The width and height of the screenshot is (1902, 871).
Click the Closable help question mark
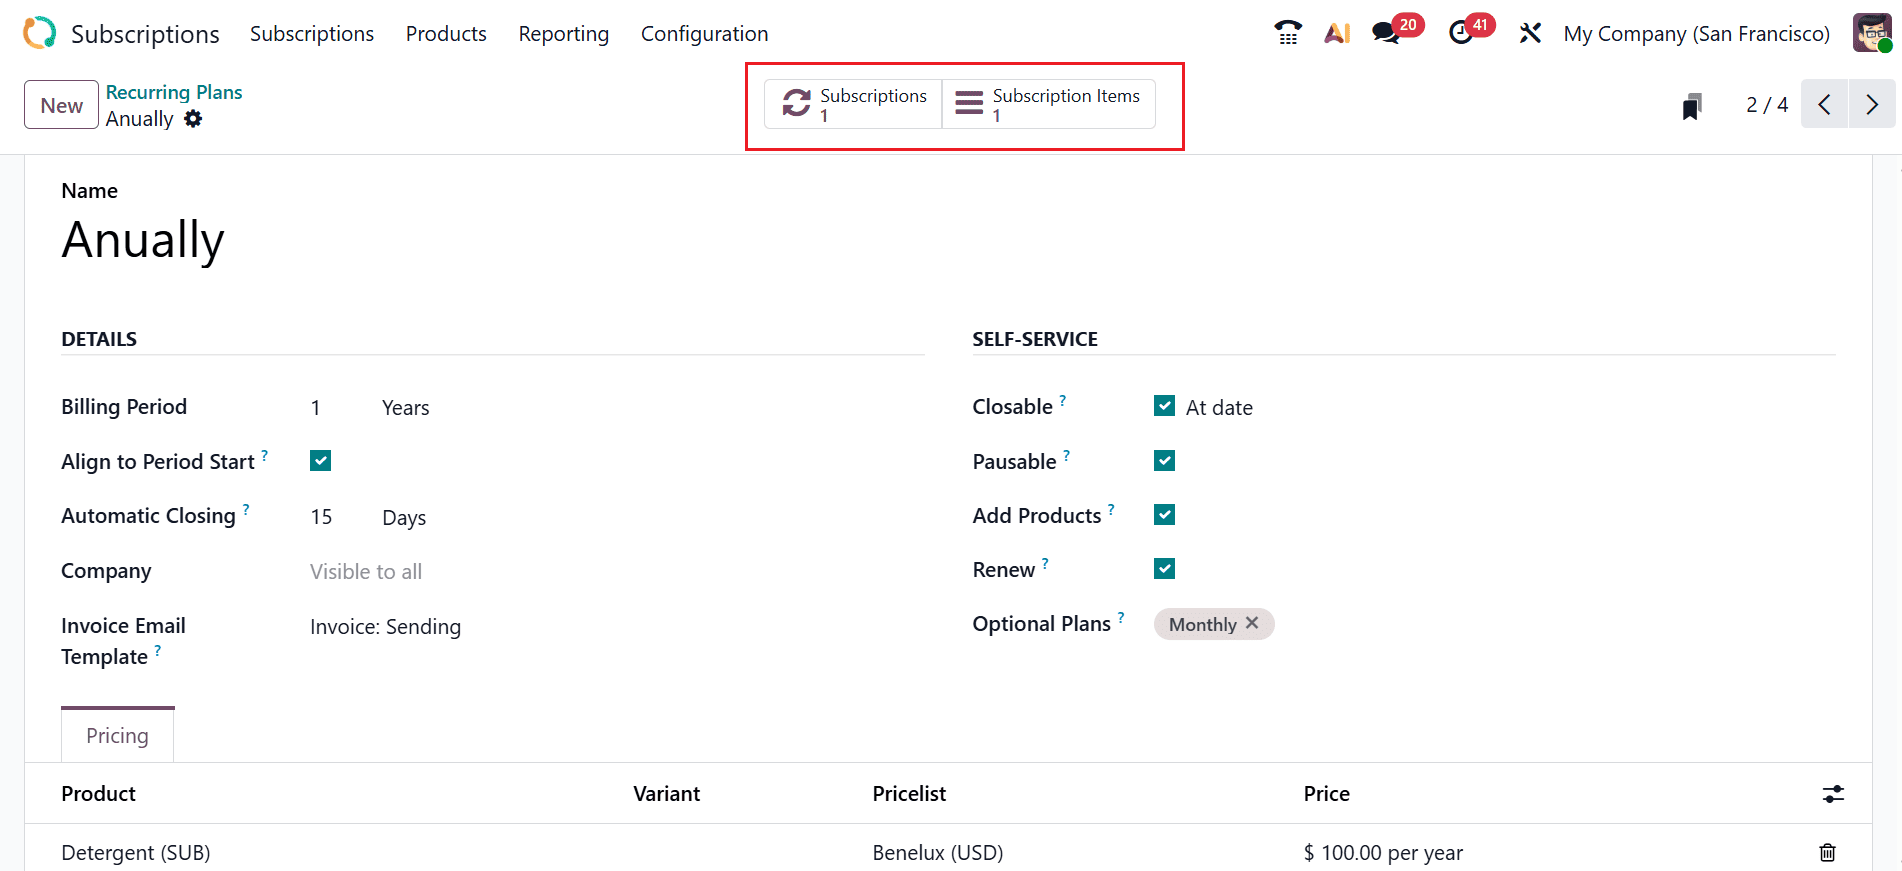click(x=1063, y=400)
